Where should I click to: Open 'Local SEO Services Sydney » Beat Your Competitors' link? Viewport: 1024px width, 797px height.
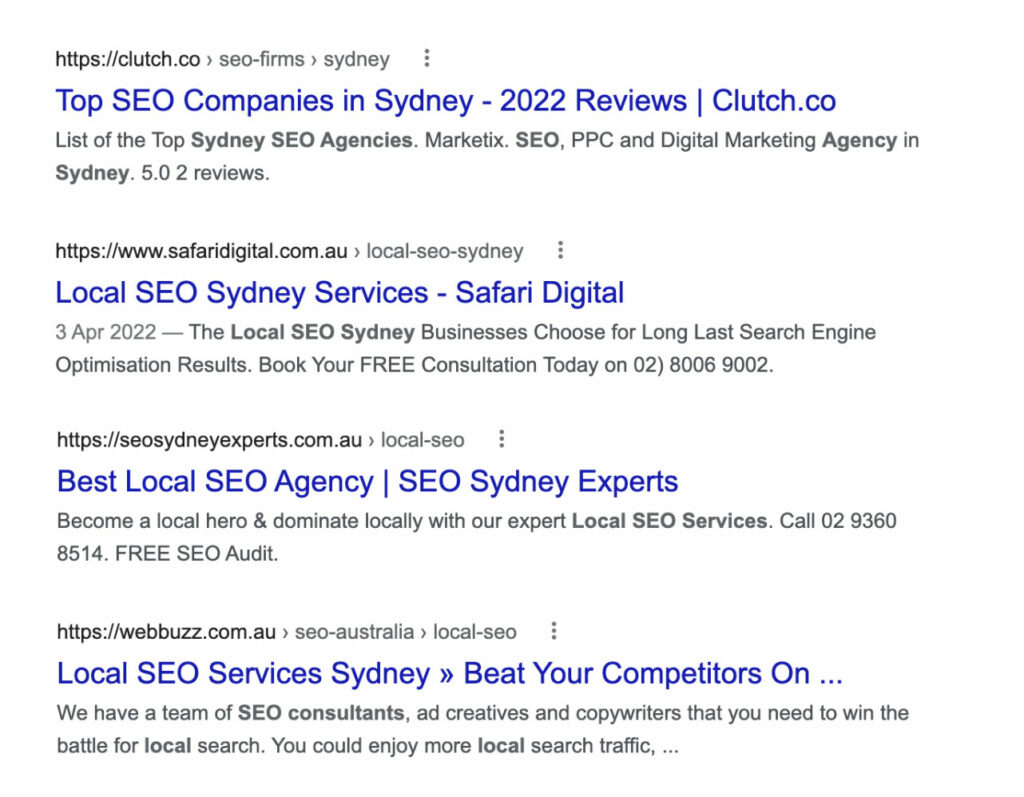pyautogui.click(x=449, y=673)
